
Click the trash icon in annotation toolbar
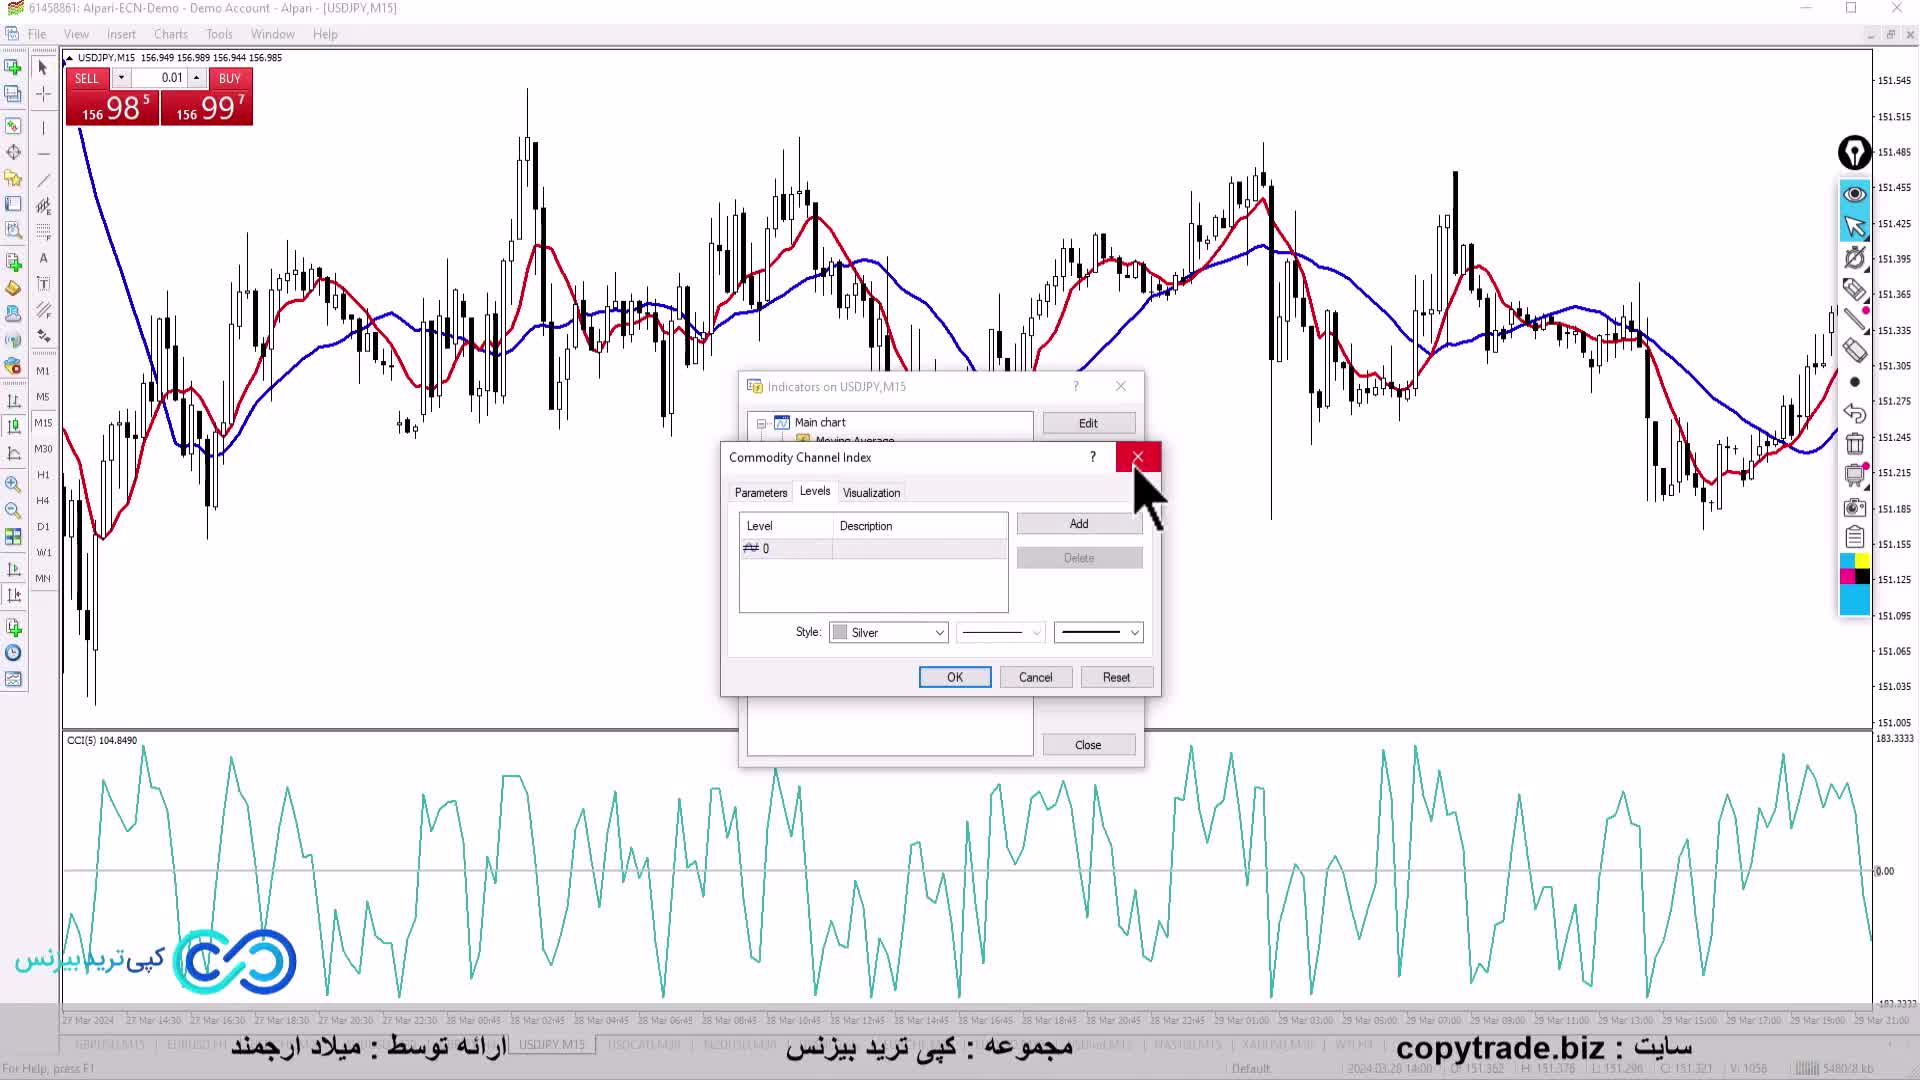pyautogui.click(x=1855, y=444)
